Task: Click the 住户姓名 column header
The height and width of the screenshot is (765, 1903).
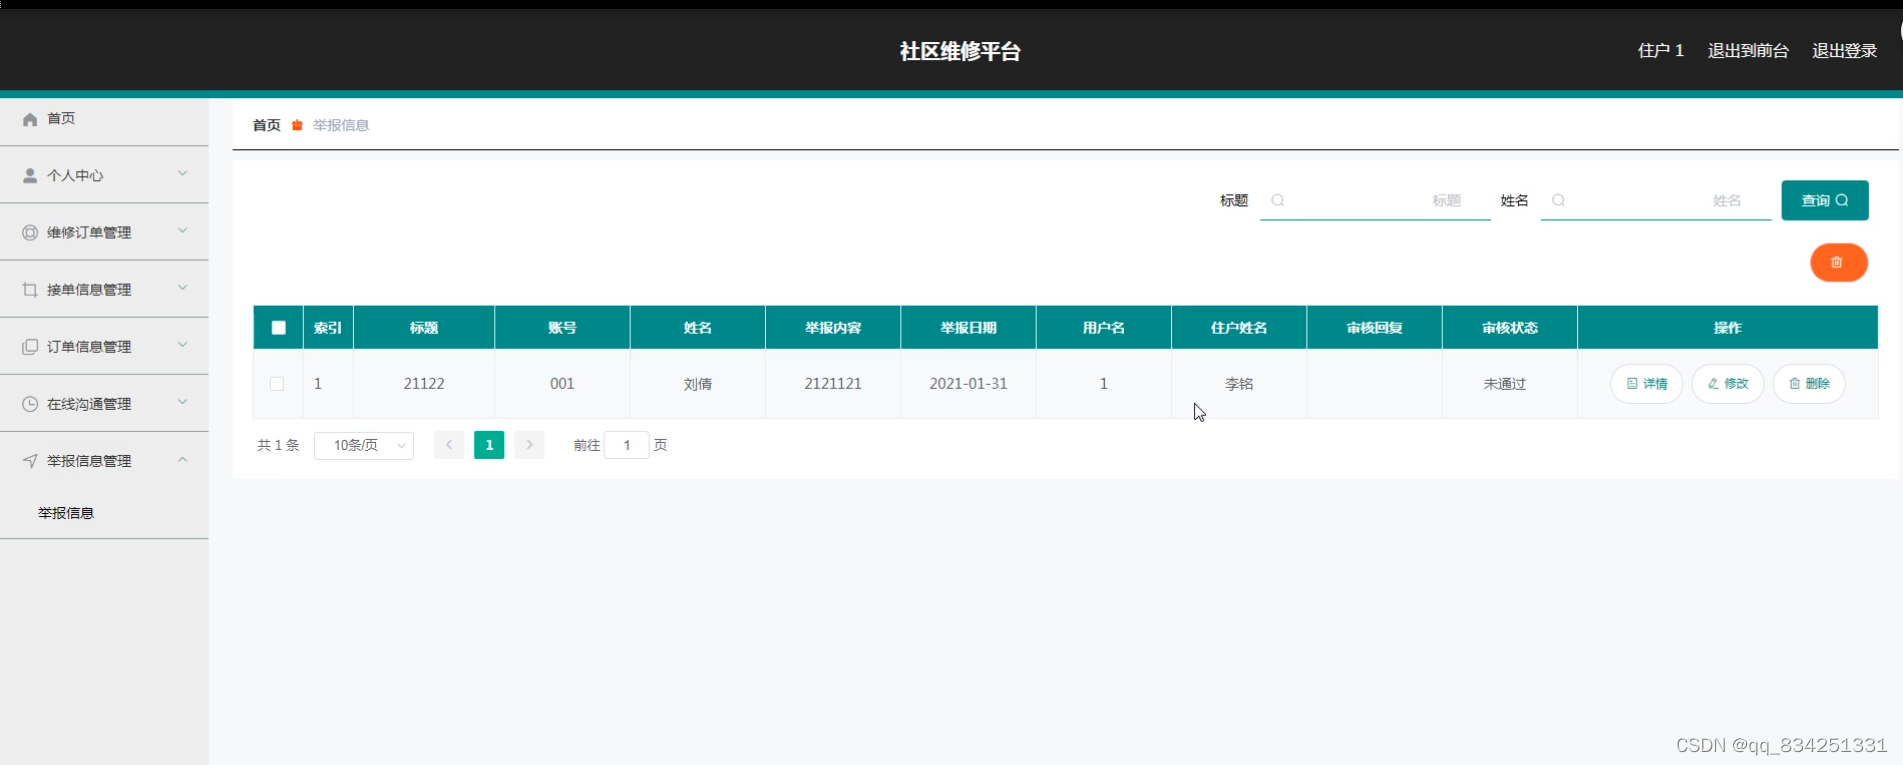Action: (1239, 328)
